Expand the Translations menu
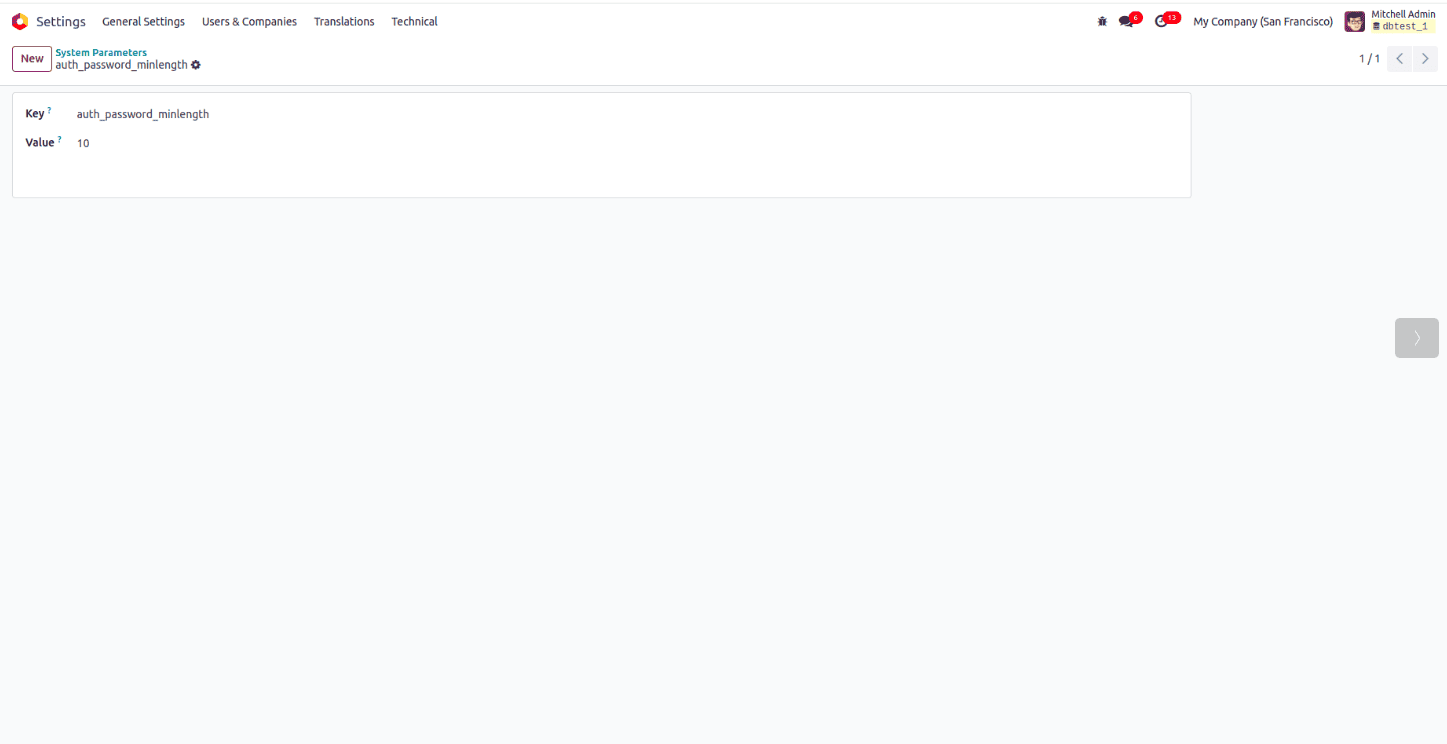 click(344, 21)
